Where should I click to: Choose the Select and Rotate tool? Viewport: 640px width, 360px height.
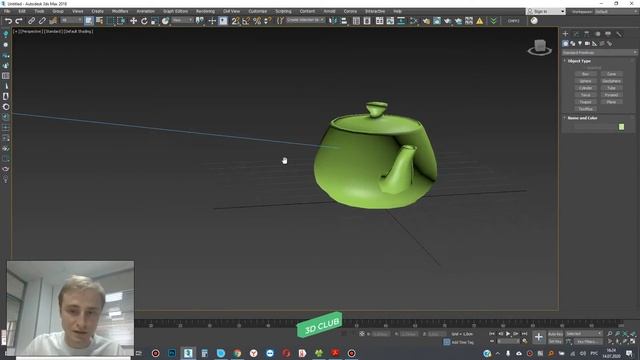pos(144,21)
